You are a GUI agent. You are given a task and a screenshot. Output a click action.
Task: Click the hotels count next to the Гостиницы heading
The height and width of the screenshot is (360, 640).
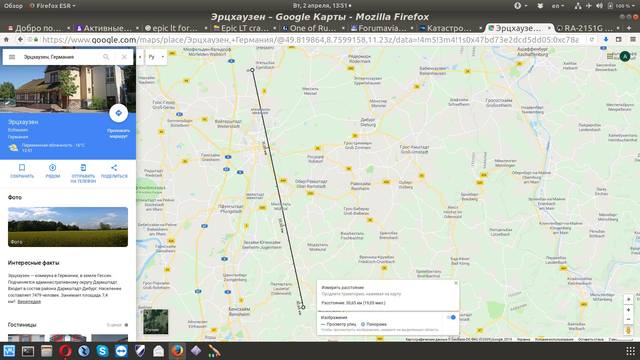[x=114, y=325]
